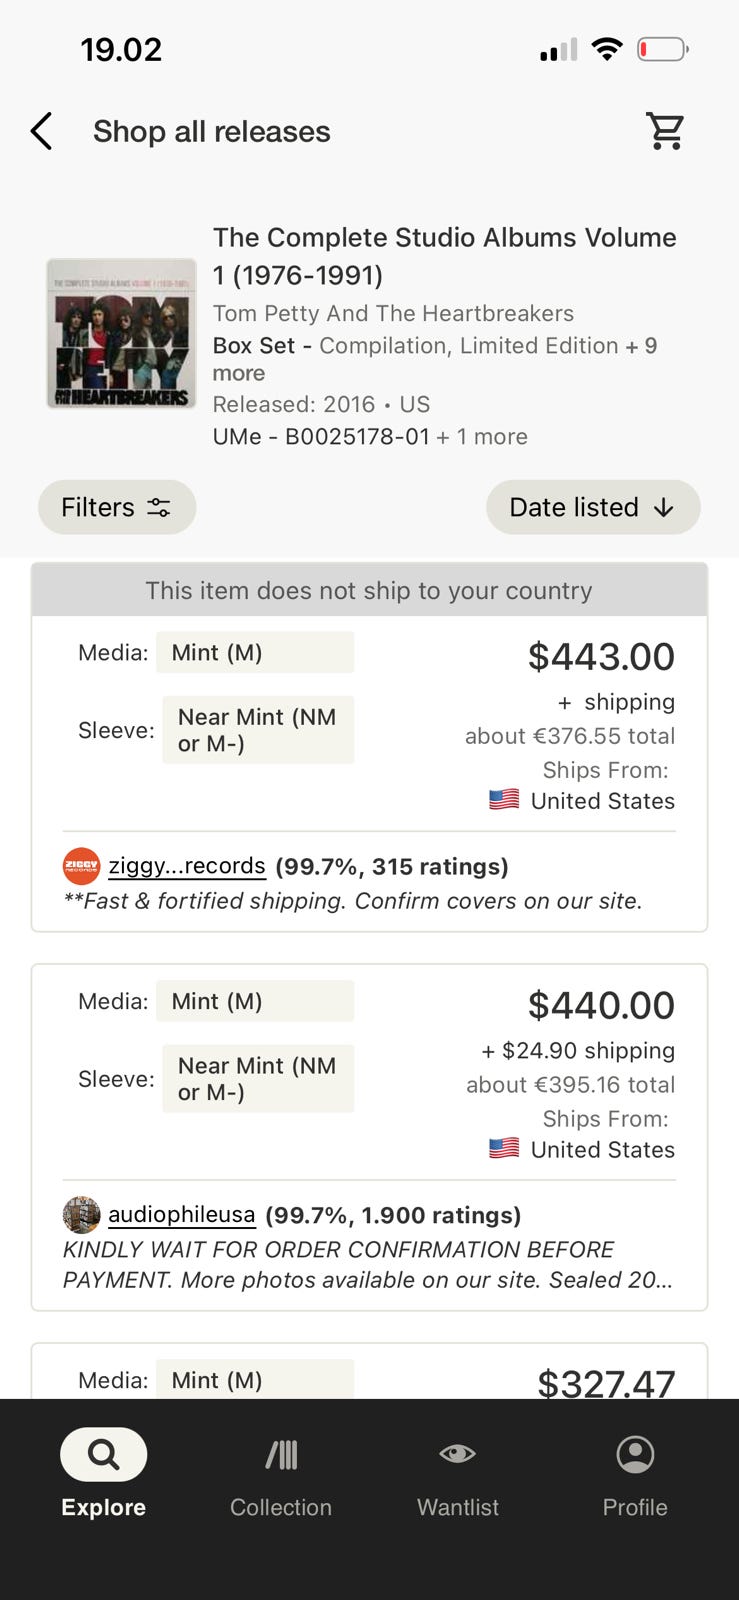Tap the release title text

[x=444, y=256]
